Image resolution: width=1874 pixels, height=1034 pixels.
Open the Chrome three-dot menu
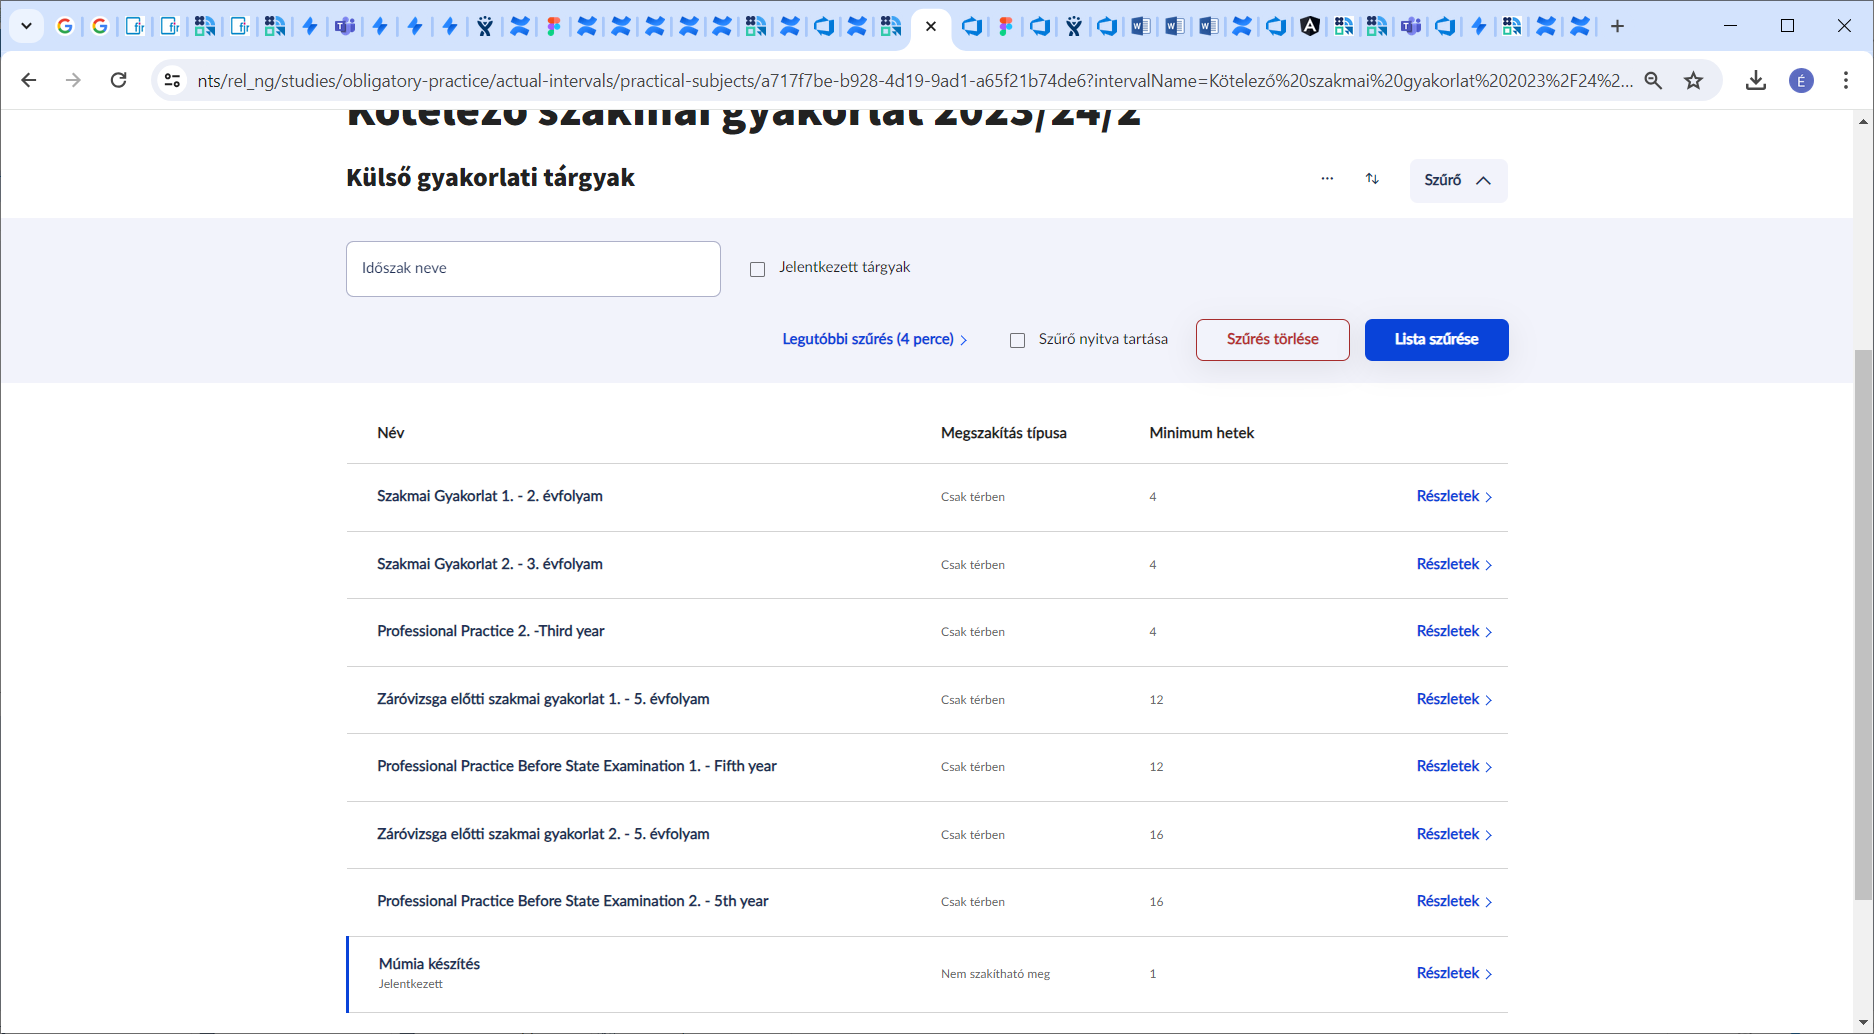click(1845, 80)
